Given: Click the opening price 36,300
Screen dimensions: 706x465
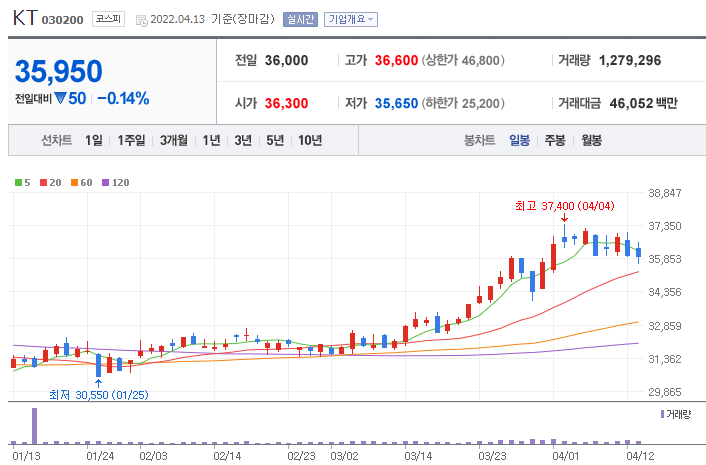Looking at the screenshot, I should (286, 104).
